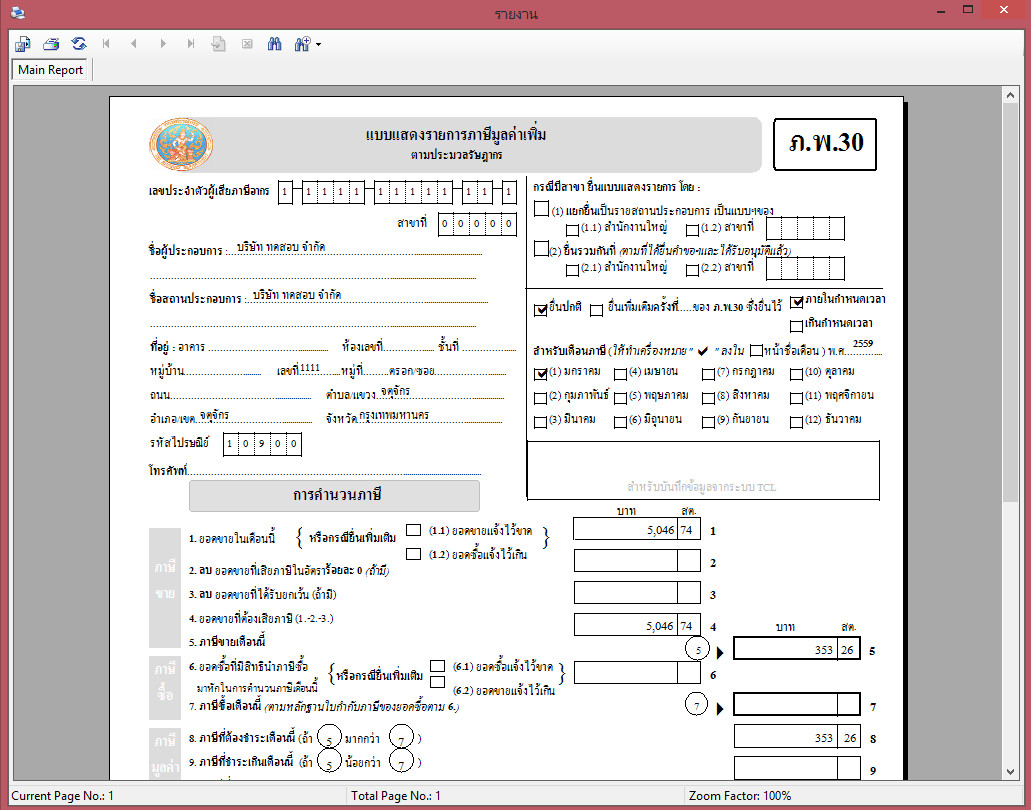Click the เกินกำหนดเวลา checkbox

click(x=796, y=325)
